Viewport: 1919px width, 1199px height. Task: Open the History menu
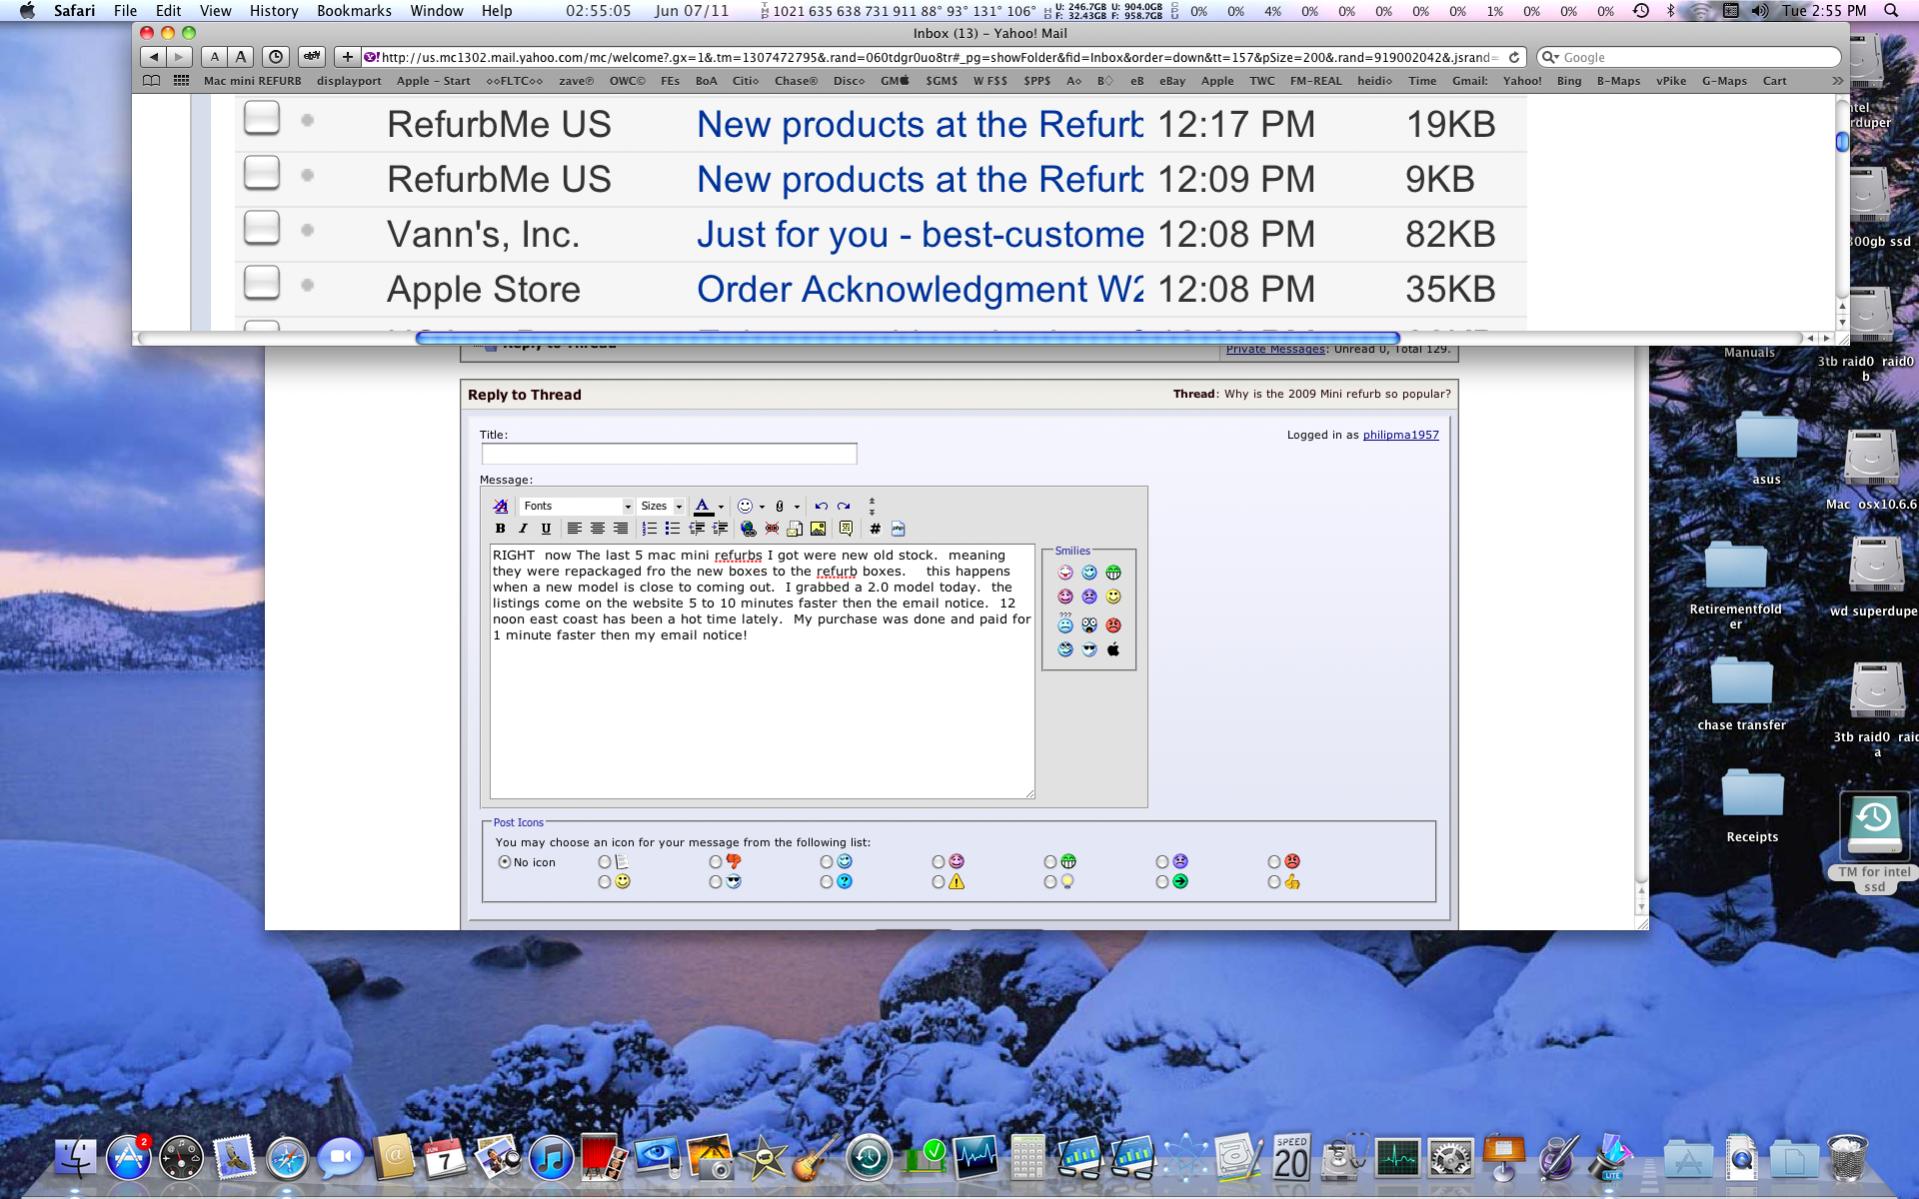[x=273, y=11]
